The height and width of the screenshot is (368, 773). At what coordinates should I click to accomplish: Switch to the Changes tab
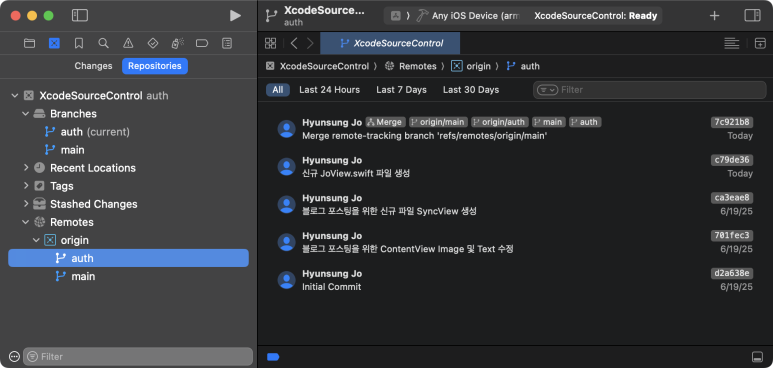93,66
